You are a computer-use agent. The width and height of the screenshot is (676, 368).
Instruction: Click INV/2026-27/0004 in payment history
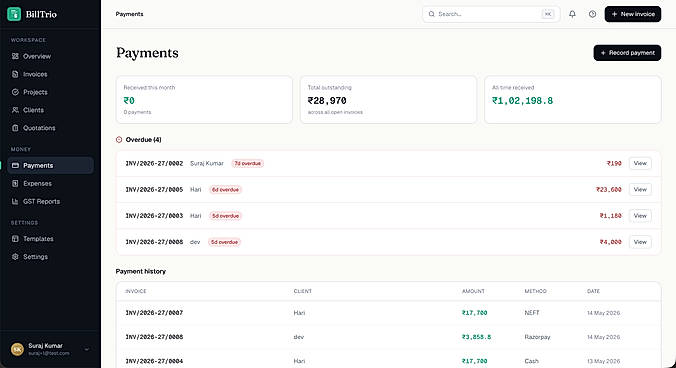(154, 361)
